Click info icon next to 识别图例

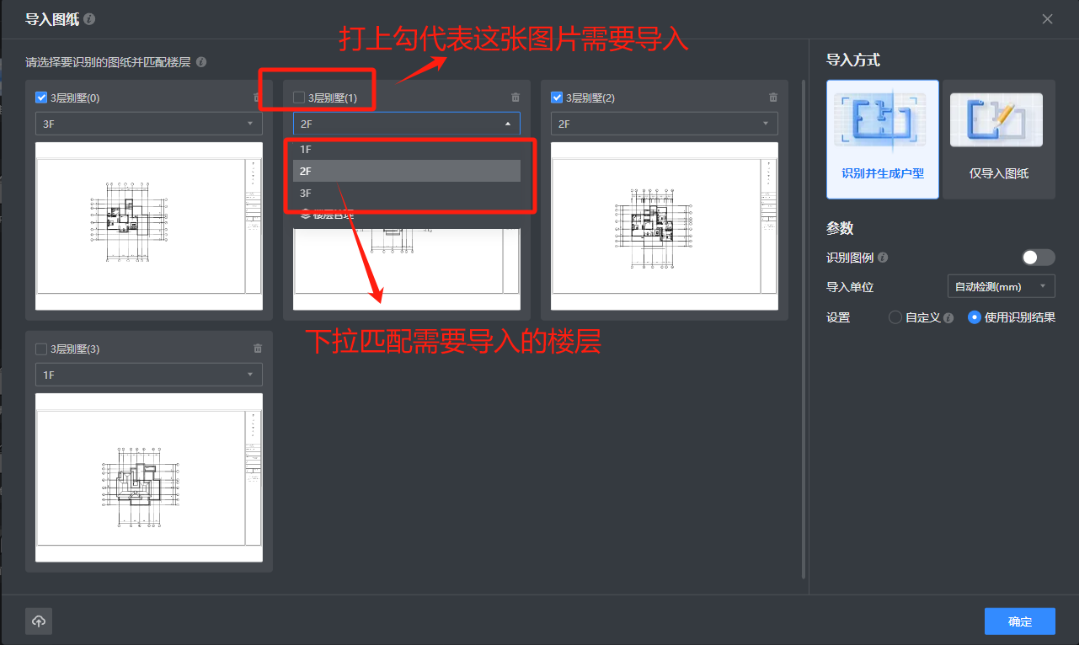883,258
